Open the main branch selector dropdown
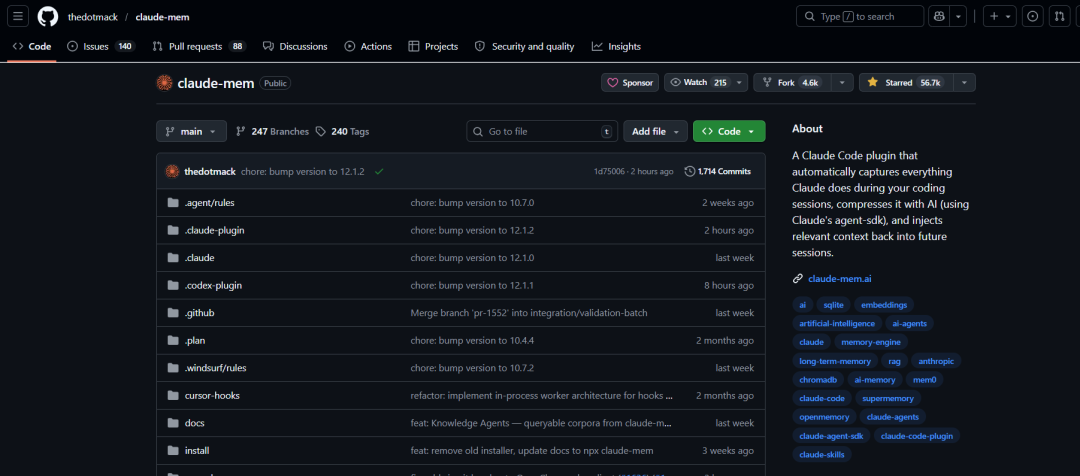The height and width of the screenshot is (476, 1080). [x=191, y=132]
